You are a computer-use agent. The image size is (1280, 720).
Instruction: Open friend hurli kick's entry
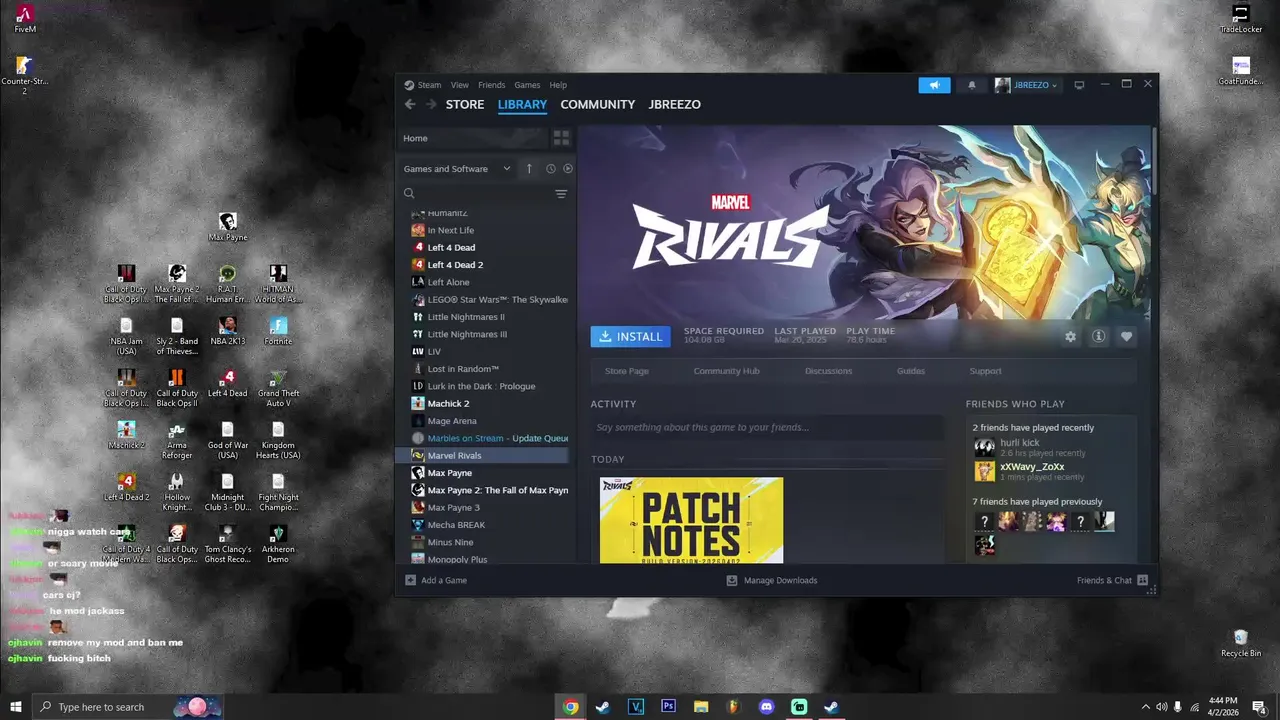point(1030,447)
